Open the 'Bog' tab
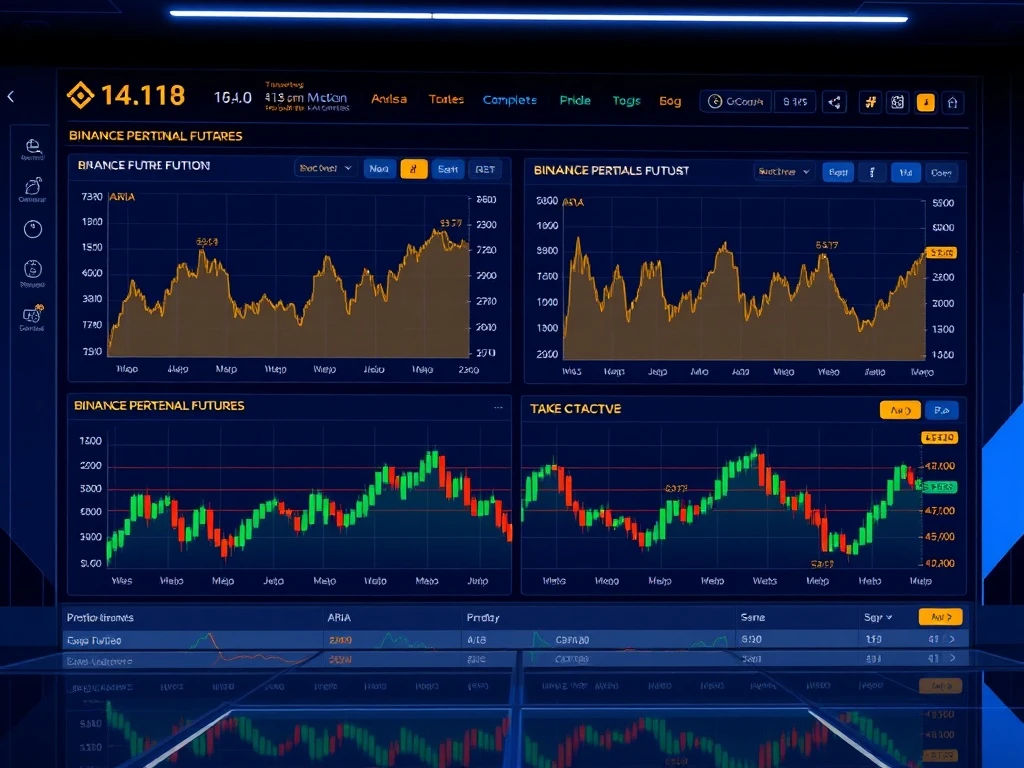 [x=670, y=101]
